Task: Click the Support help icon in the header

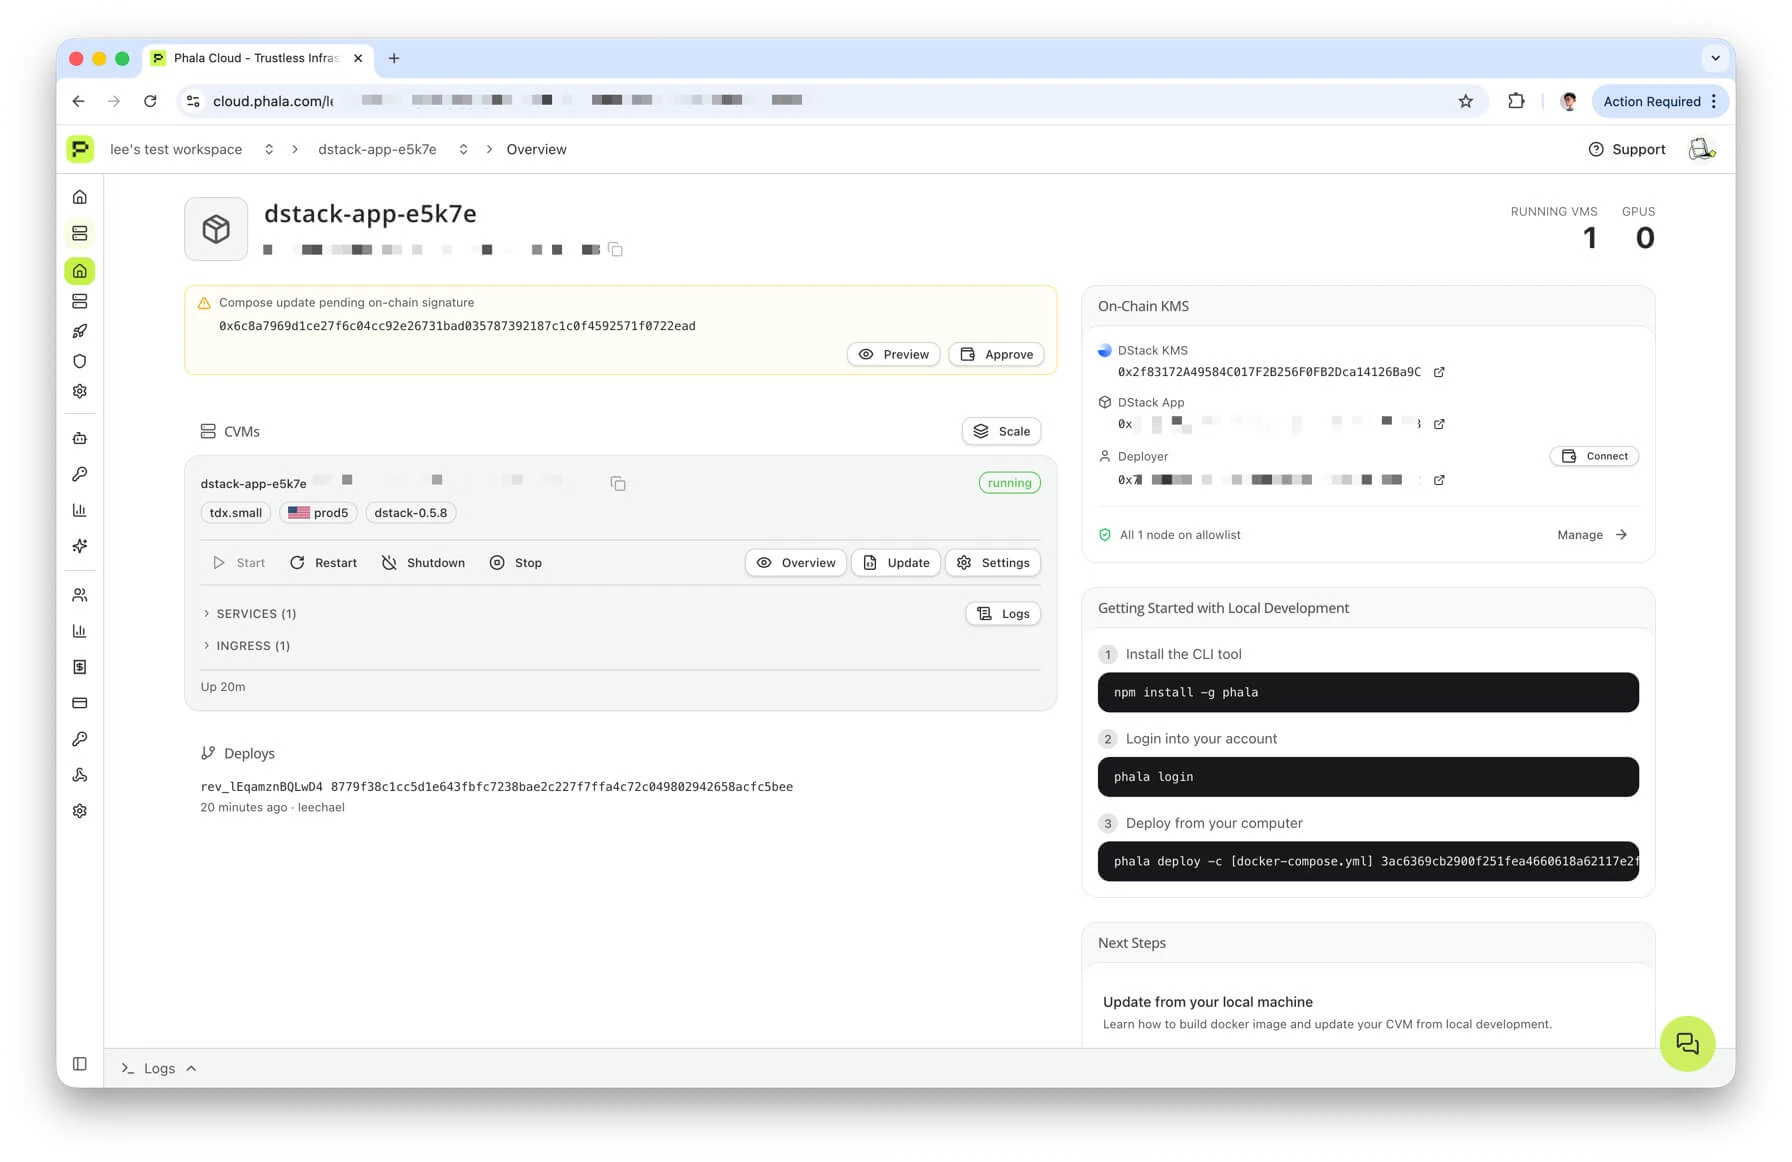Action: tap(1597, 149)
